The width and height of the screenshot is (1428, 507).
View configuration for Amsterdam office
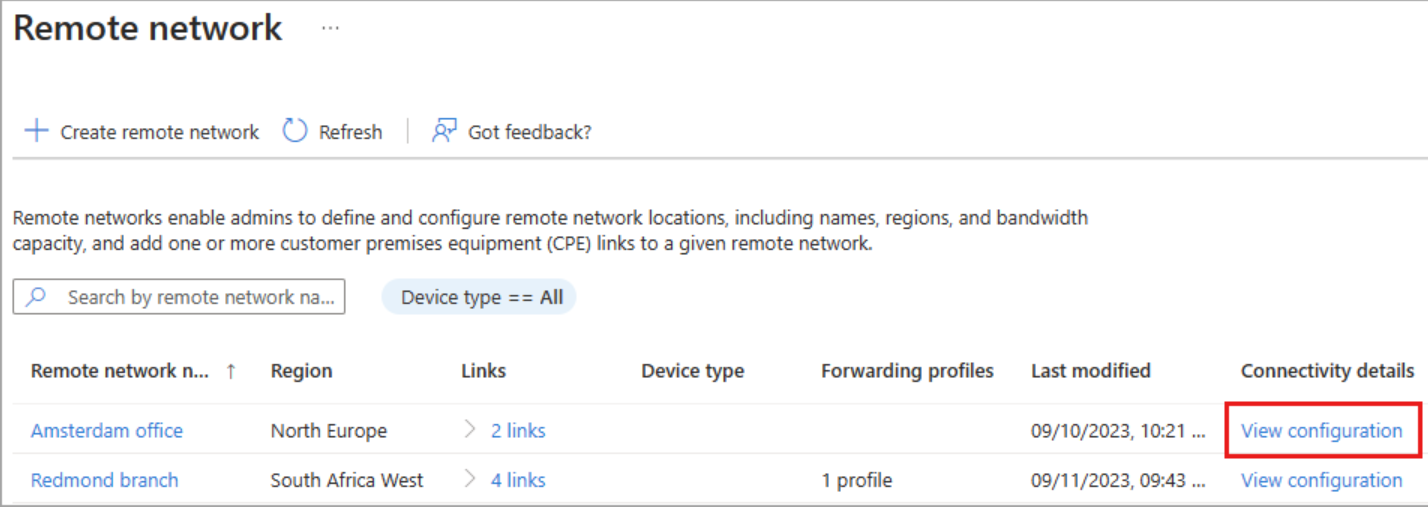click(x=1321, y=431)
